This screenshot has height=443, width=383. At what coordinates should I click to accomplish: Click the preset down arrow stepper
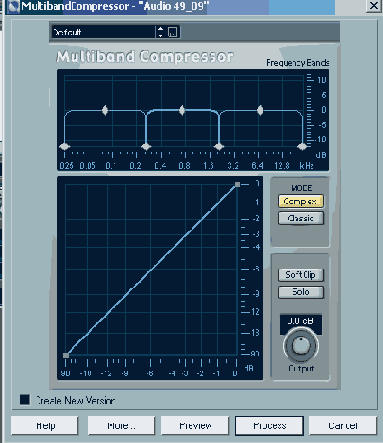pyautogui.click(x=161, y=35)
